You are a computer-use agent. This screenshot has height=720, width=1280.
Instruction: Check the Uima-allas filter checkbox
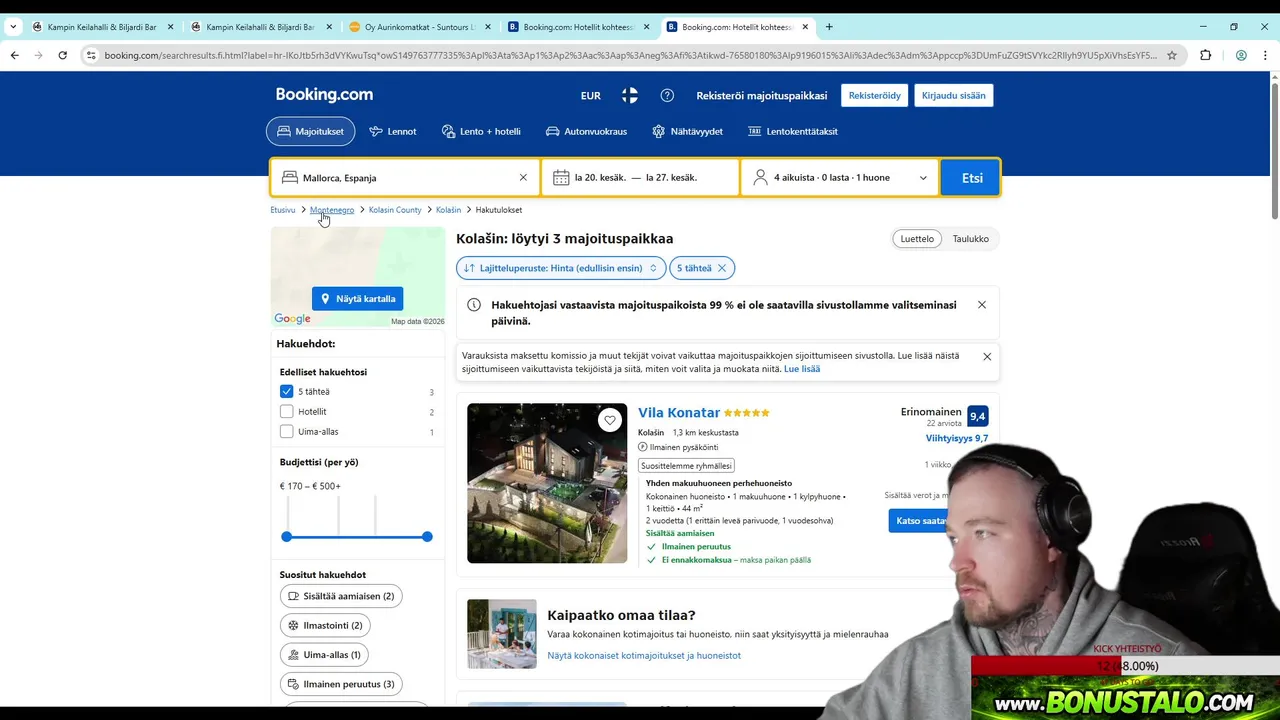tap(287, 432)
